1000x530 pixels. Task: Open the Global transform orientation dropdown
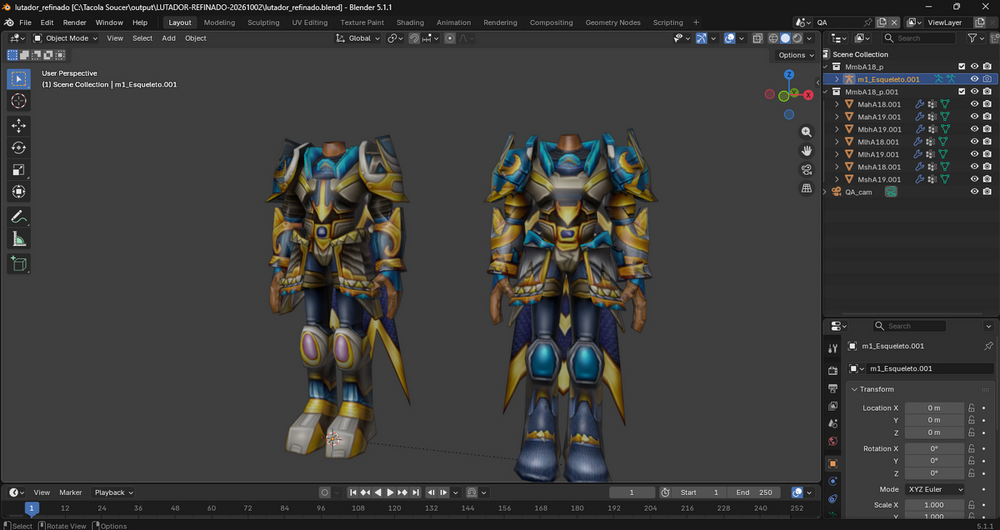[x=358, y=38]
